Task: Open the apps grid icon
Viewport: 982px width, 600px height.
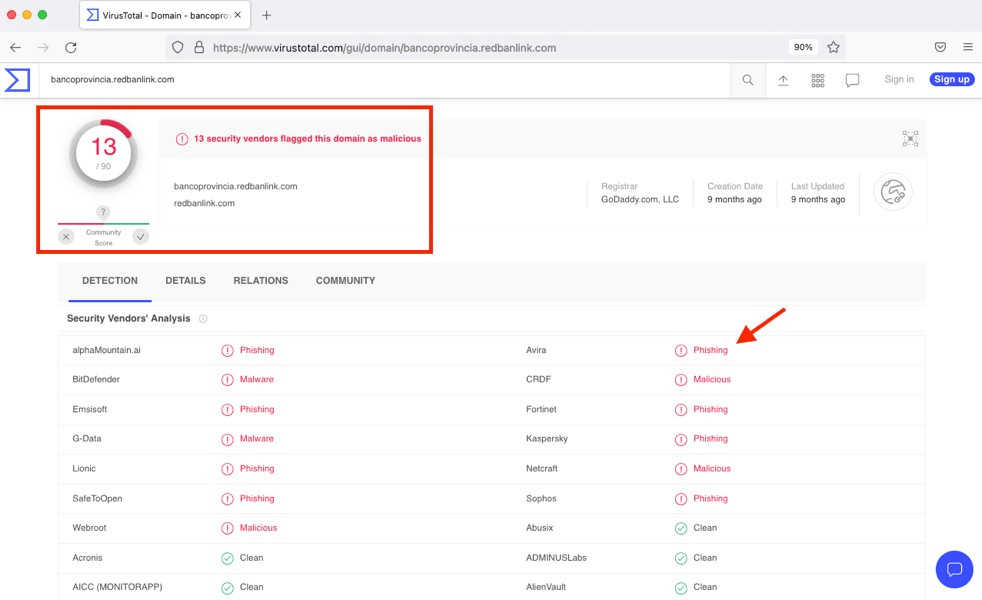Action: pos(817,80)
